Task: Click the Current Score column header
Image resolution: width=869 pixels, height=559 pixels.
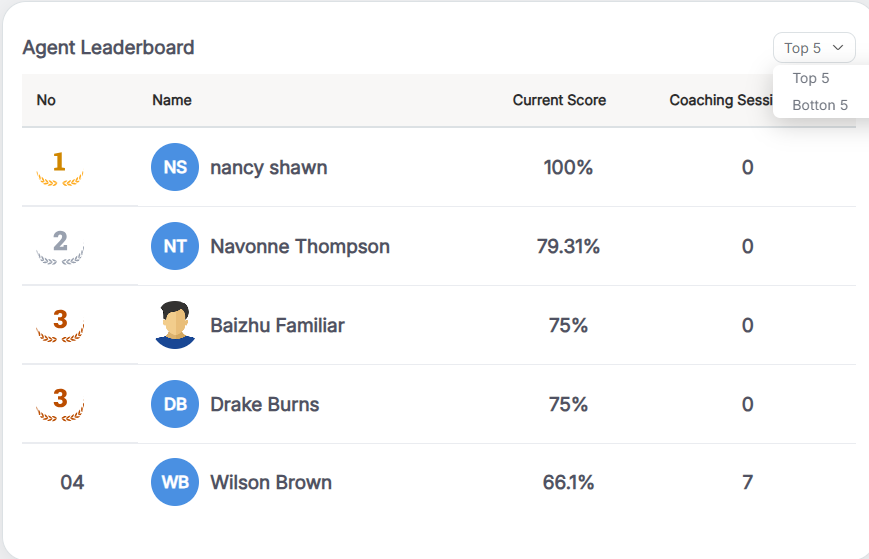Action: pyautogui.click(x=559, y=100)
